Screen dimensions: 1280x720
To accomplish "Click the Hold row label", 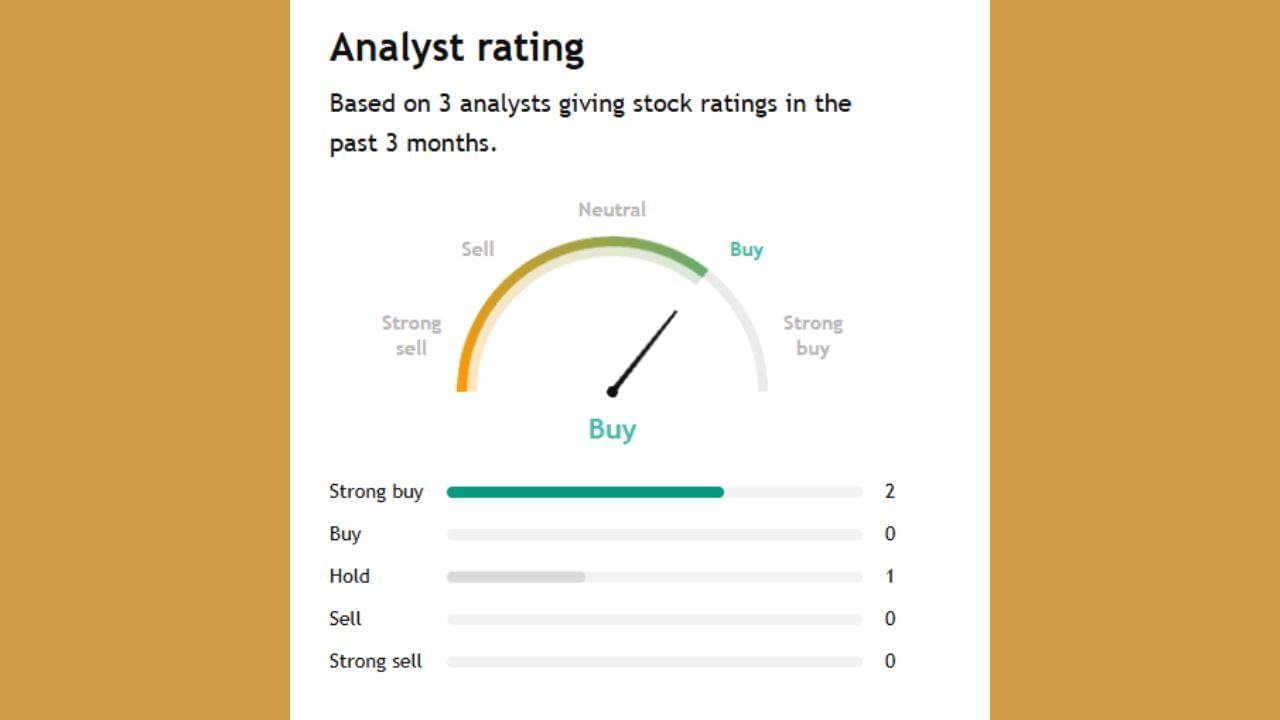I will (x=349, y=577).
